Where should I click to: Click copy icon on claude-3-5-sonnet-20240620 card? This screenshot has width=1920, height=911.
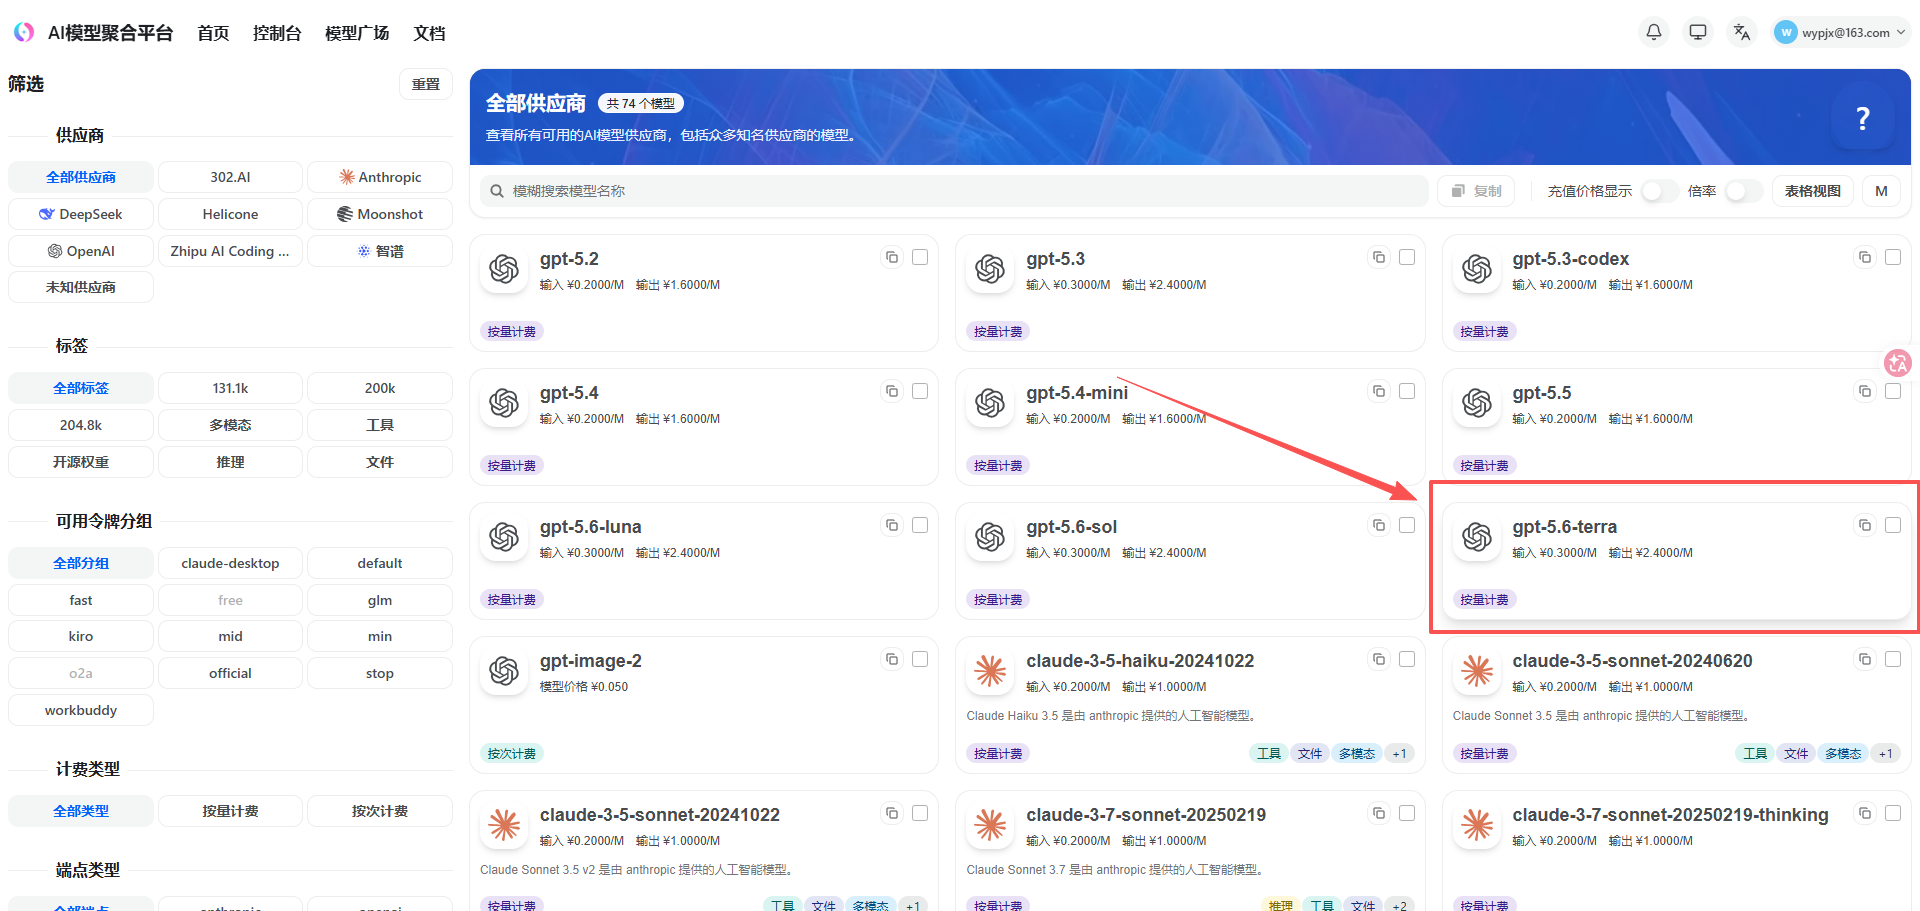[x=1865, y=659]
